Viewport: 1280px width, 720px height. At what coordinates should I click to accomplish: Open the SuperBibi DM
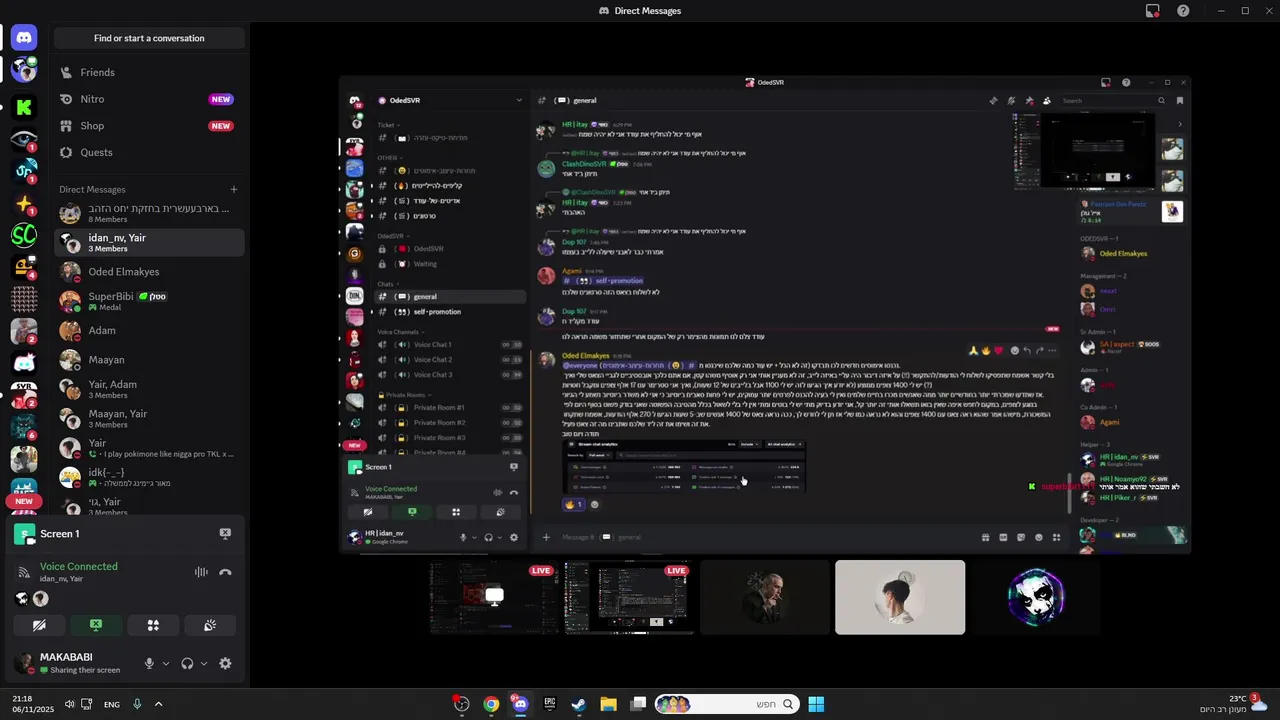point(149,301)
